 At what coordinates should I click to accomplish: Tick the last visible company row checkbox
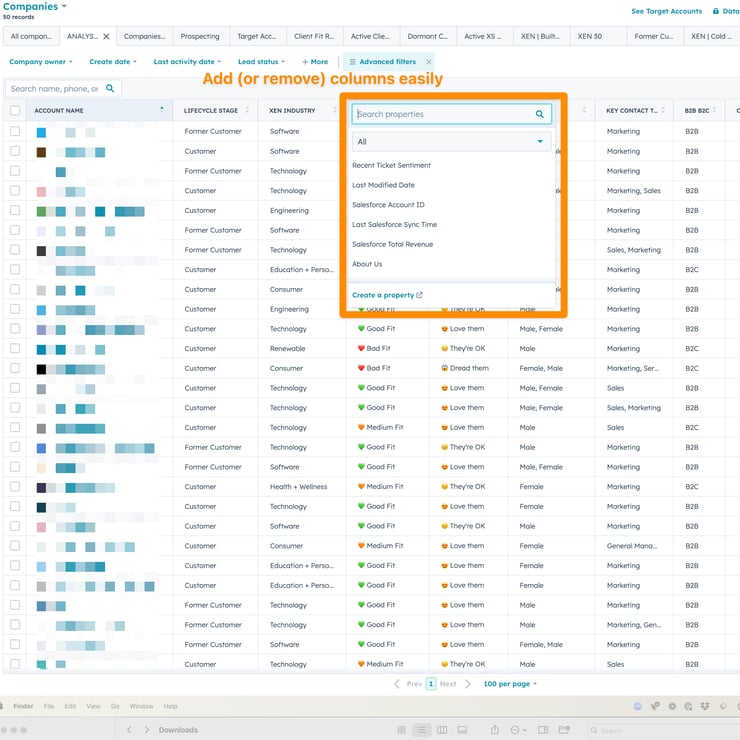pos(15,664)
